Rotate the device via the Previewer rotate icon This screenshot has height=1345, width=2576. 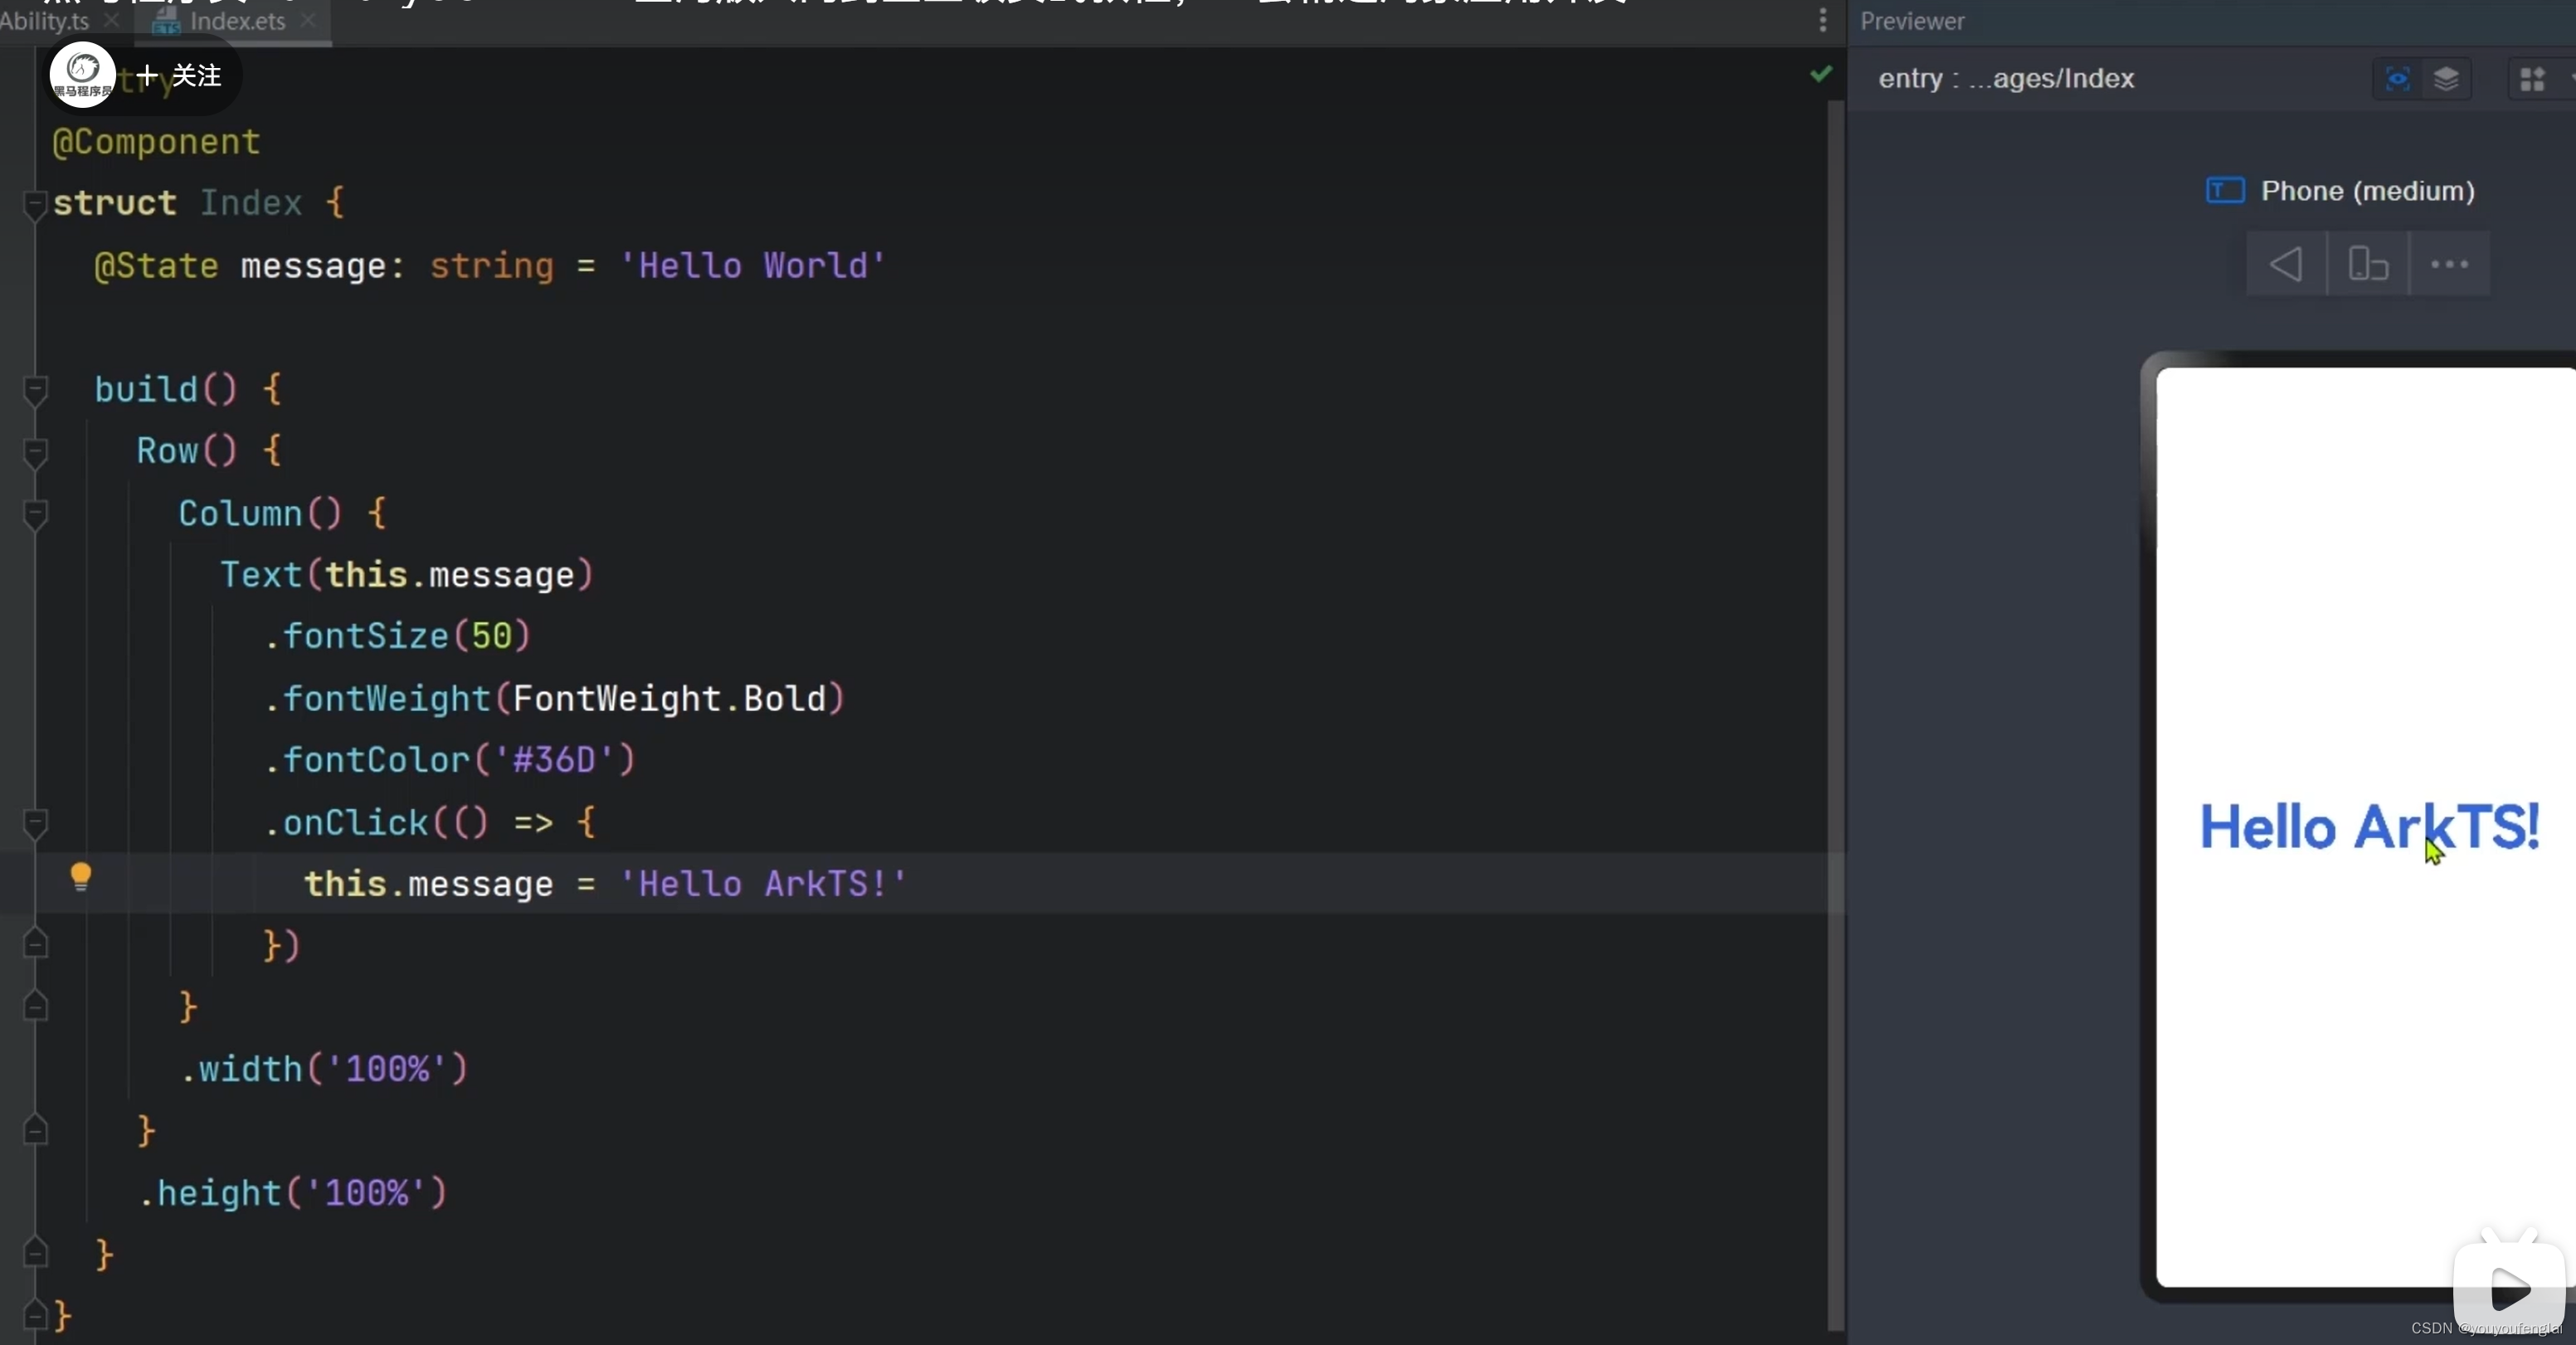pyautogui.click(x=2368, y=265)
